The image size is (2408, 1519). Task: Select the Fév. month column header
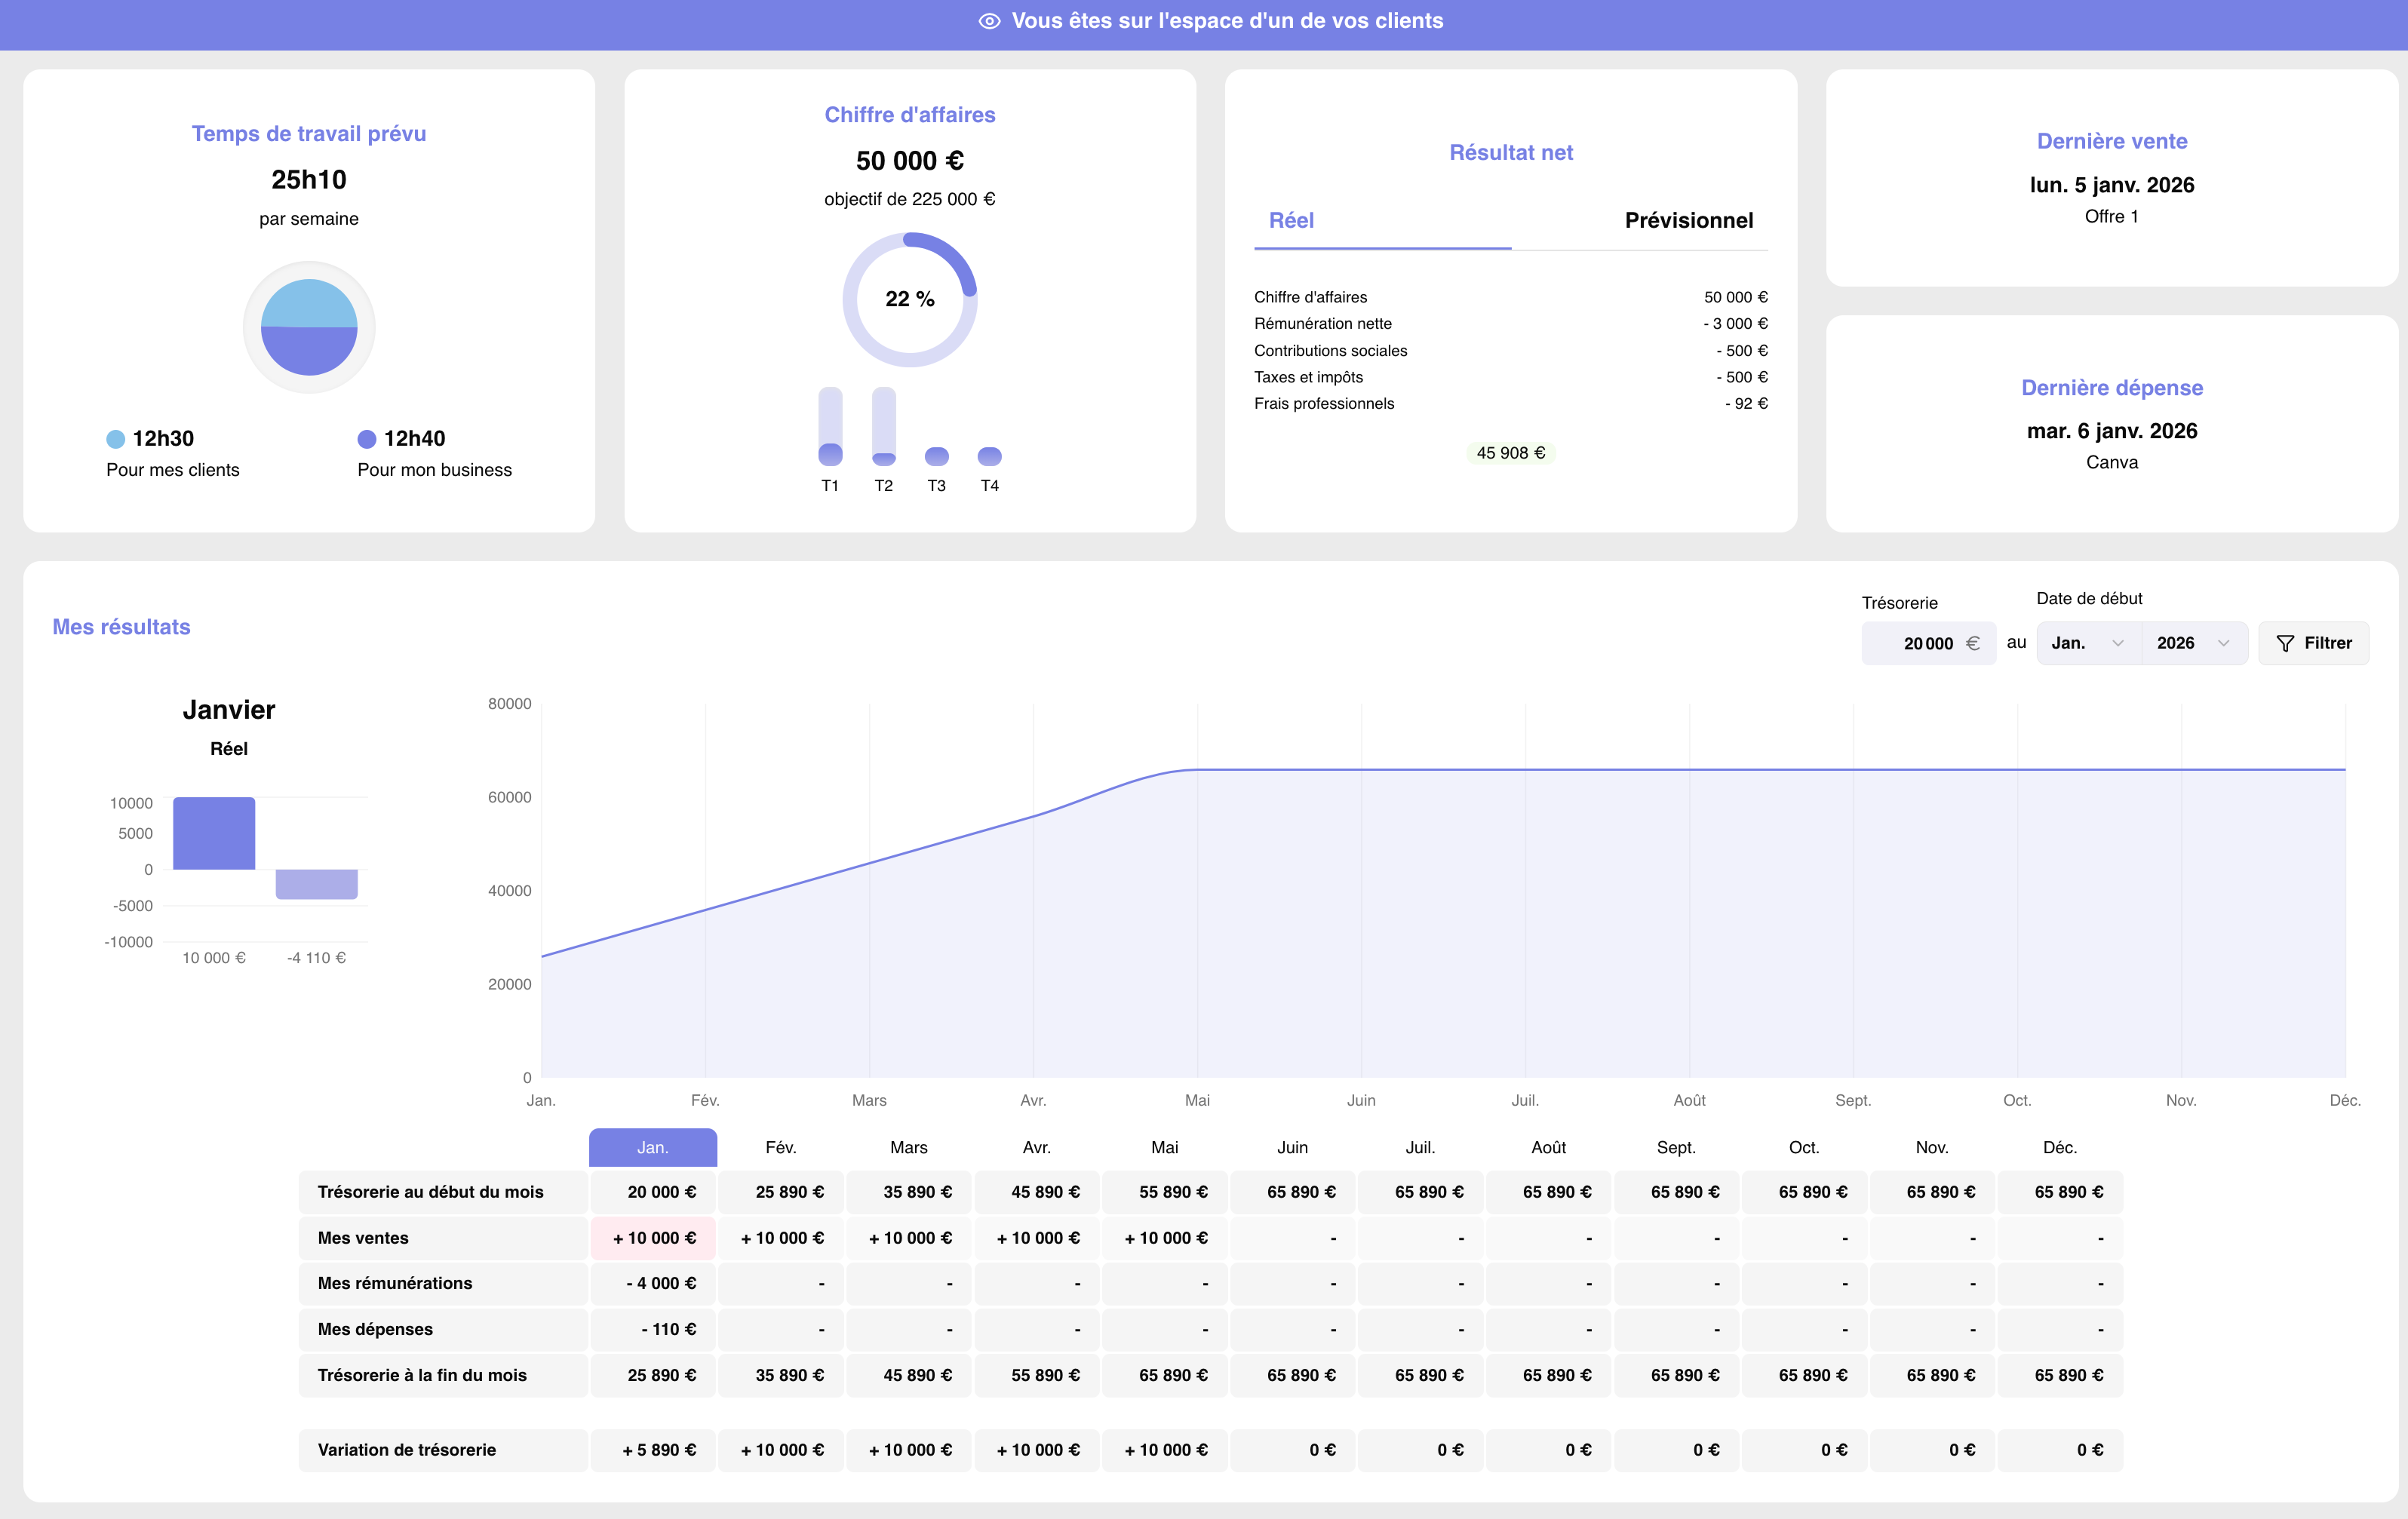[x=780, y=1147]
